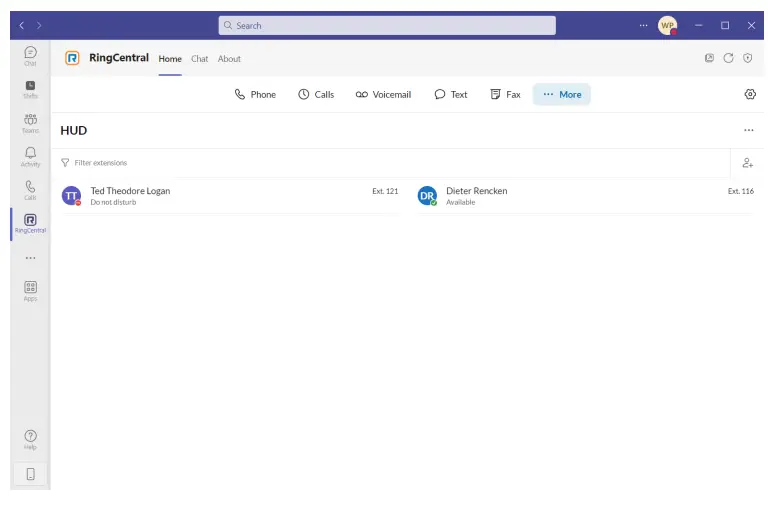
Task: Open the Calls history tab
Action: (x=316, y=95)
